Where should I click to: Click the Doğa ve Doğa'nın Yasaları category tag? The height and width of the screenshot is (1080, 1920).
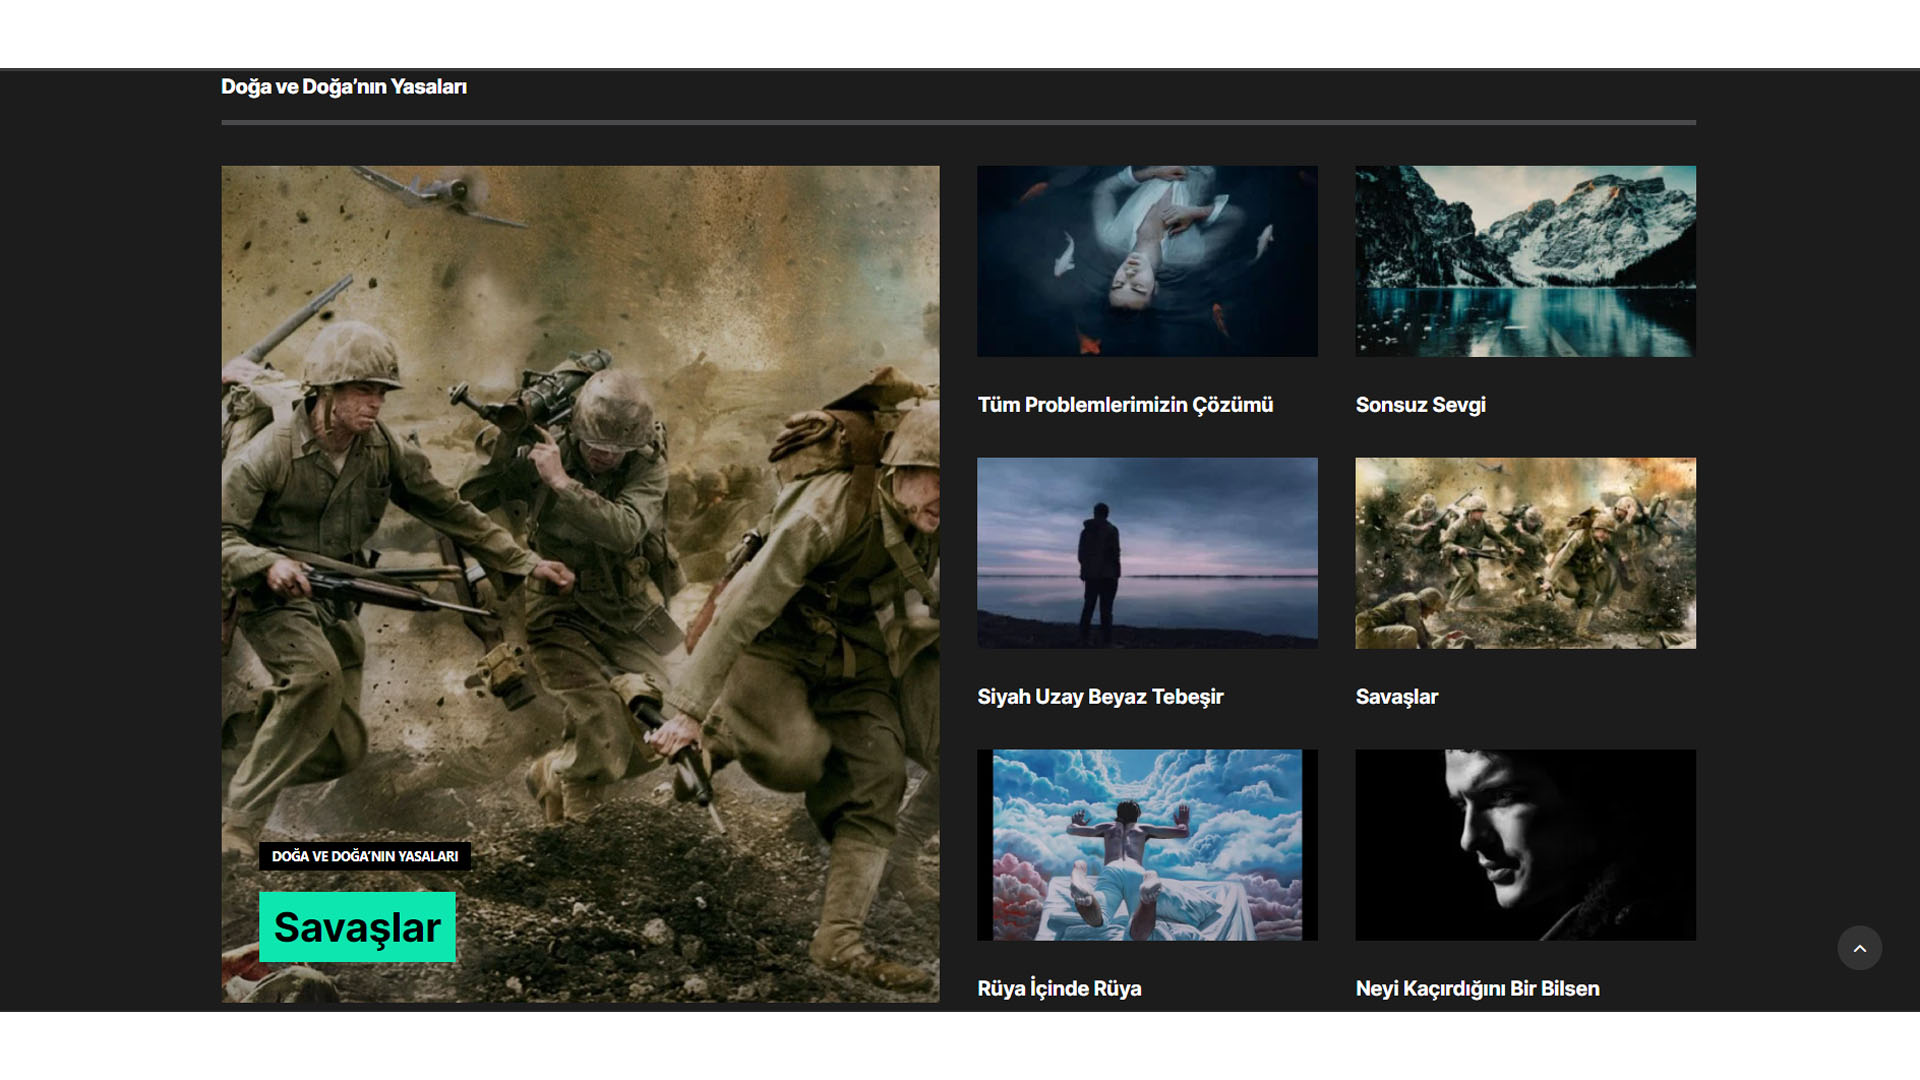click(x=365, y=856)
